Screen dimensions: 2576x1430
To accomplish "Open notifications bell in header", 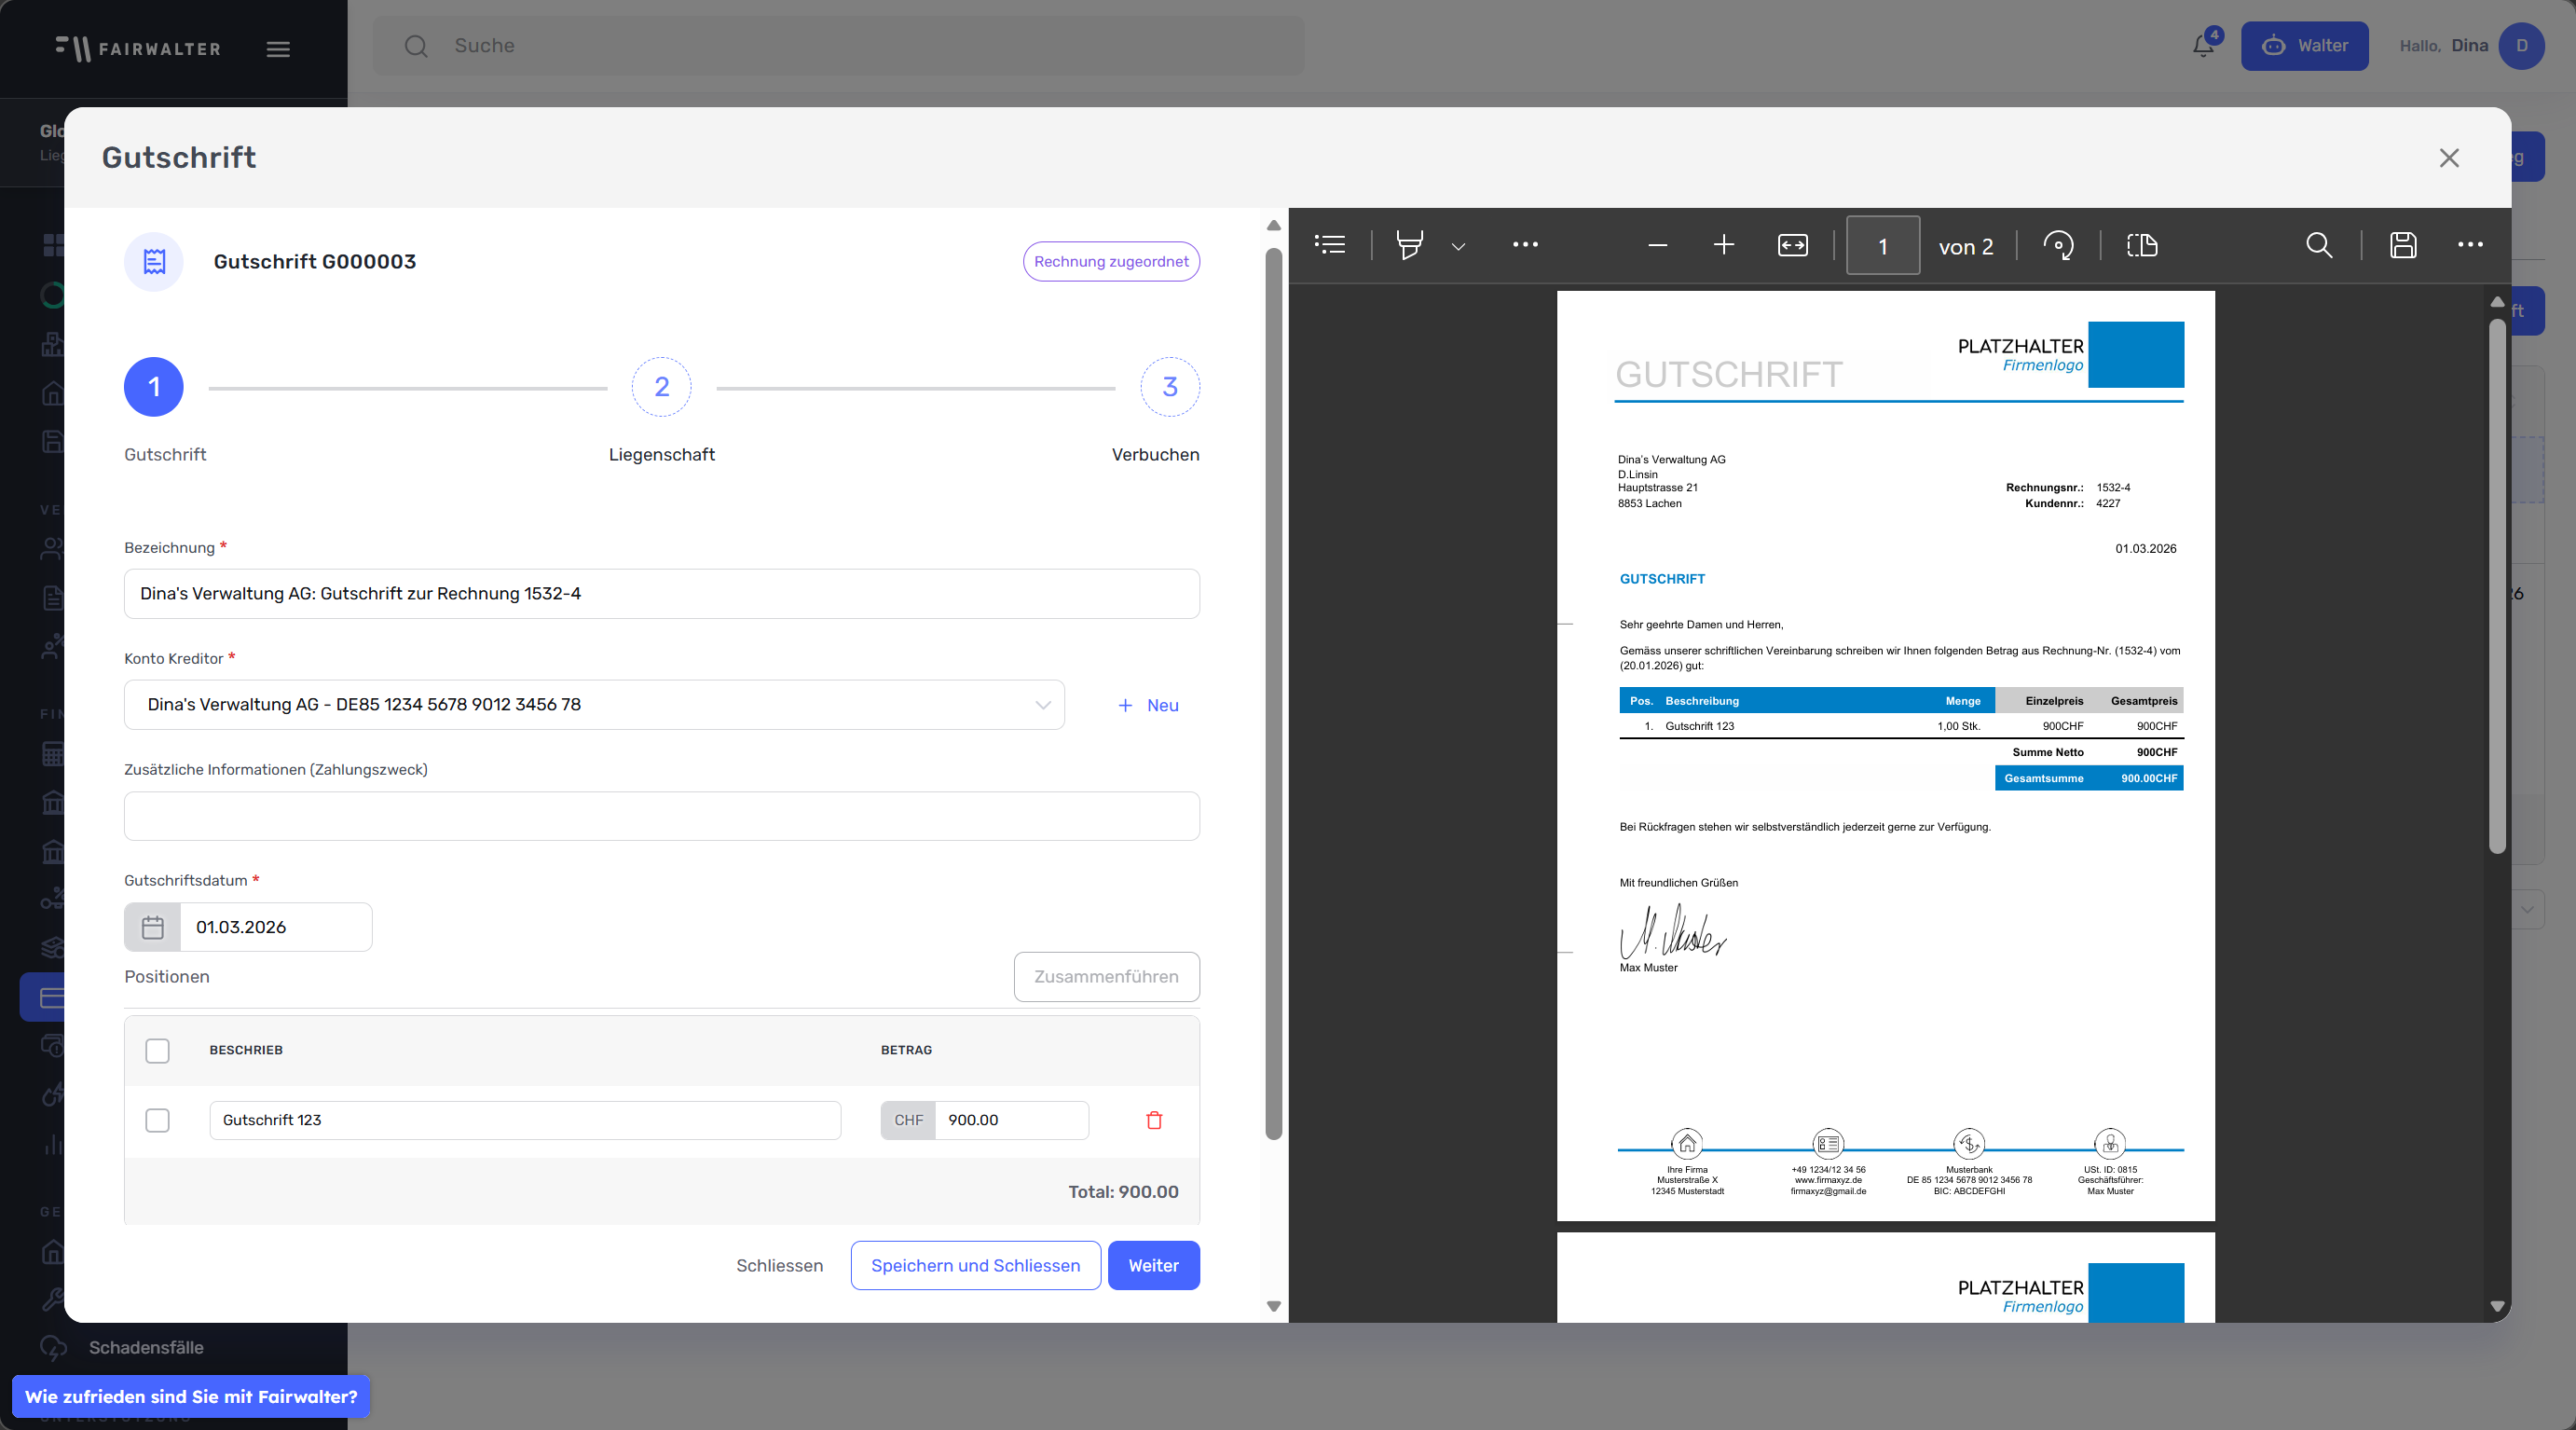I will click(x=2203, y=46).
